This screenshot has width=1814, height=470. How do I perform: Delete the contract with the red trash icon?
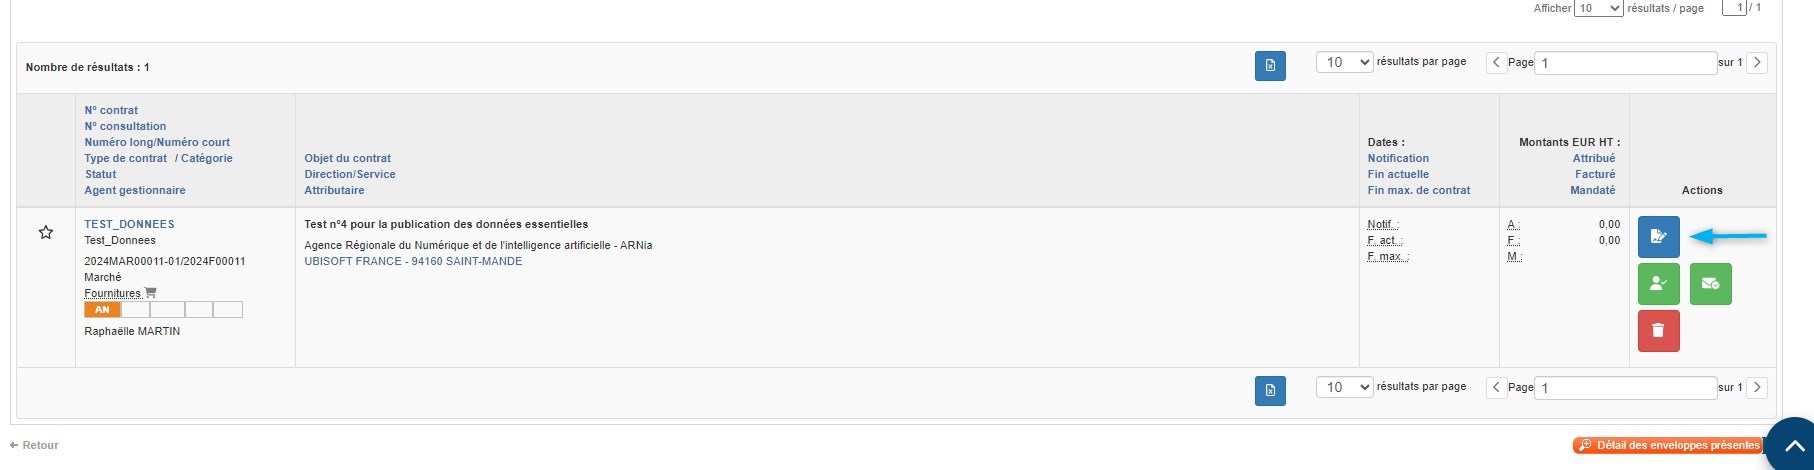1658,331
